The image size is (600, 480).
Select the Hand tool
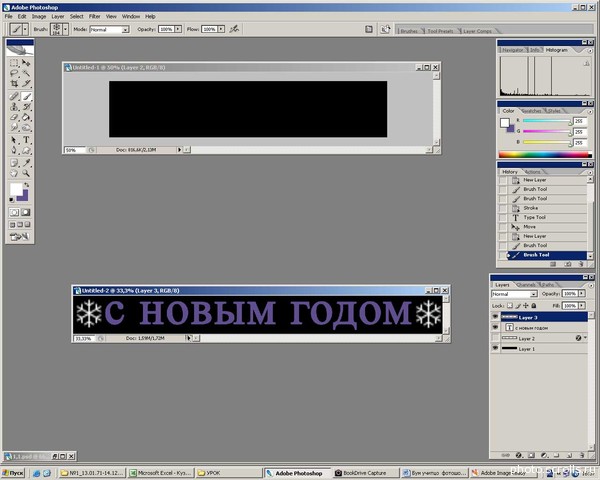click(x=14, y=173)
